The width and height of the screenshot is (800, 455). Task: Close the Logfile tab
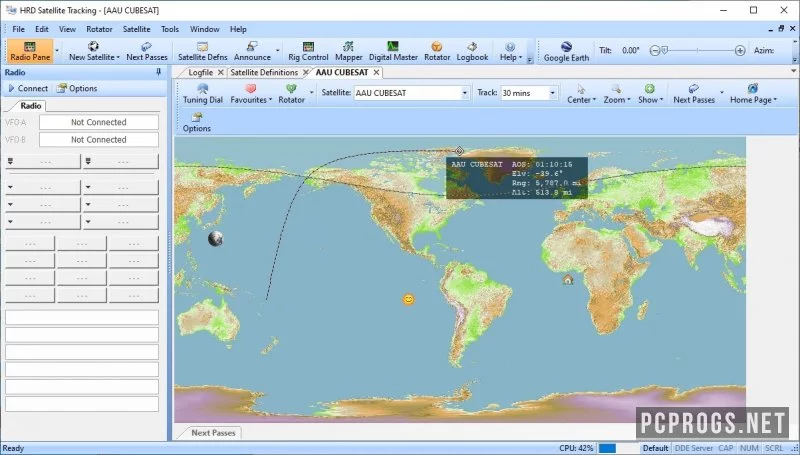[220, 72]
